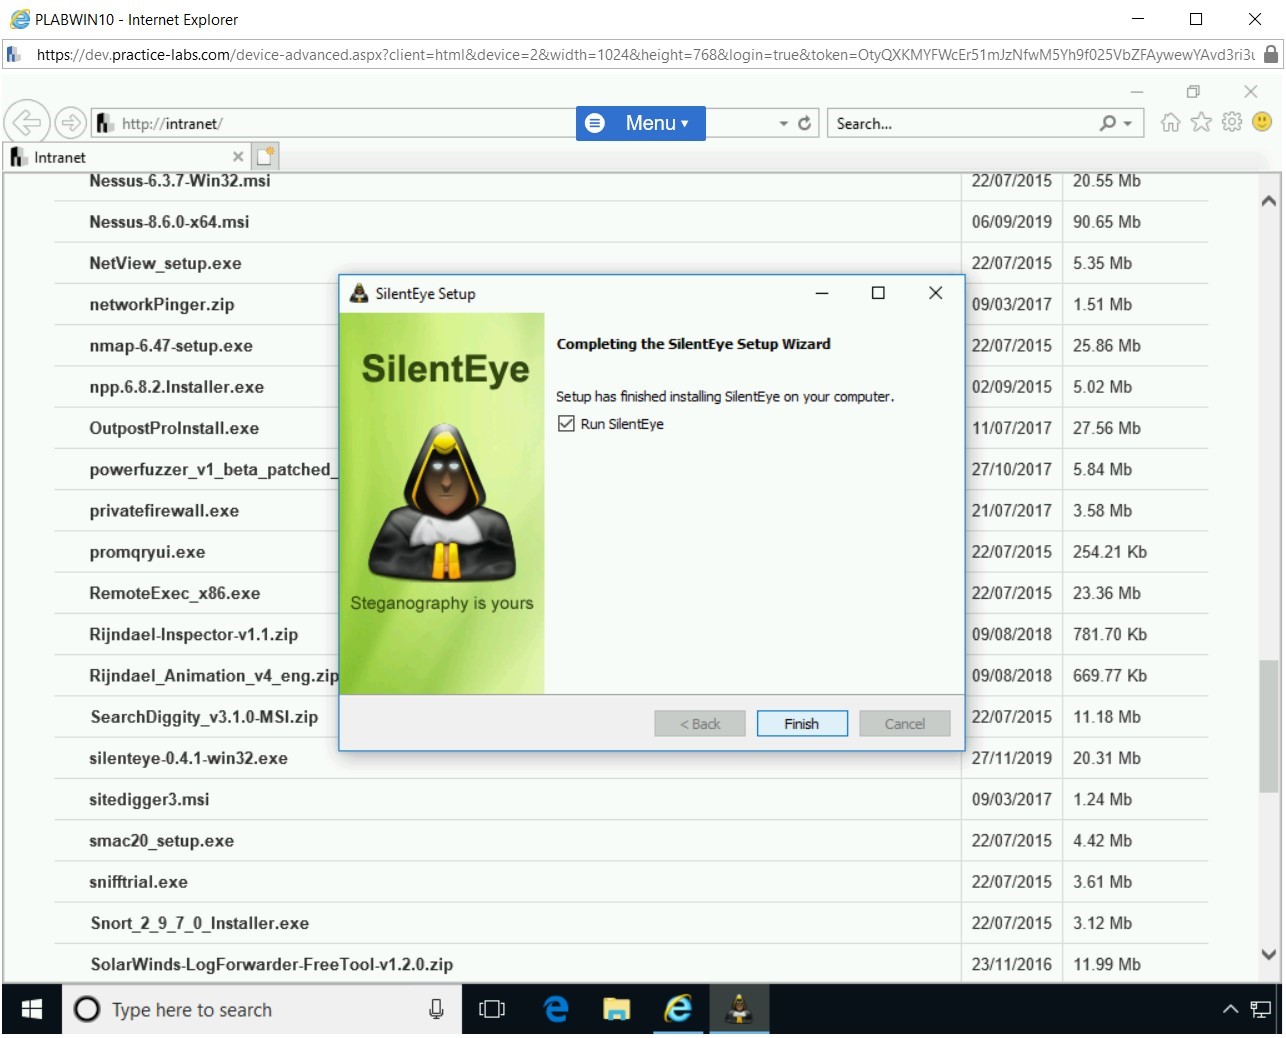The height and width of the screenshot is (1038, 1286).
Task: Open the IE home page icon
Action: 1170,122
